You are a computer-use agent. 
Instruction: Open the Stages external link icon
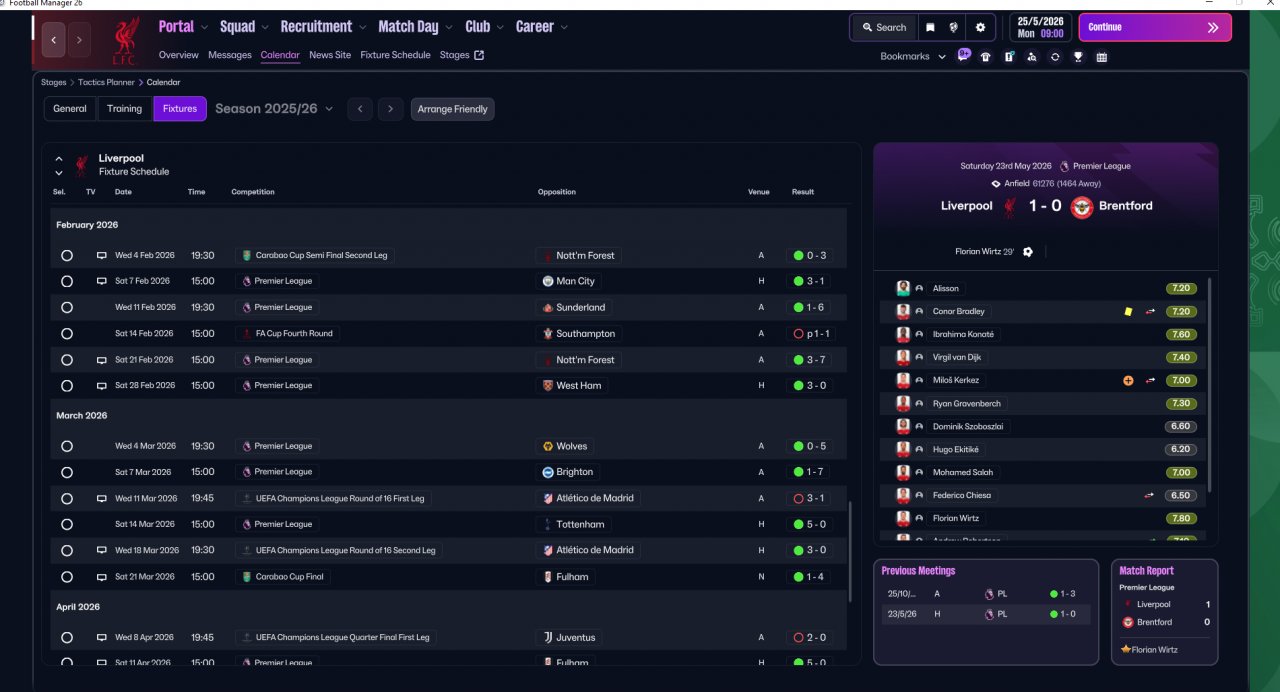pos(479,55)
